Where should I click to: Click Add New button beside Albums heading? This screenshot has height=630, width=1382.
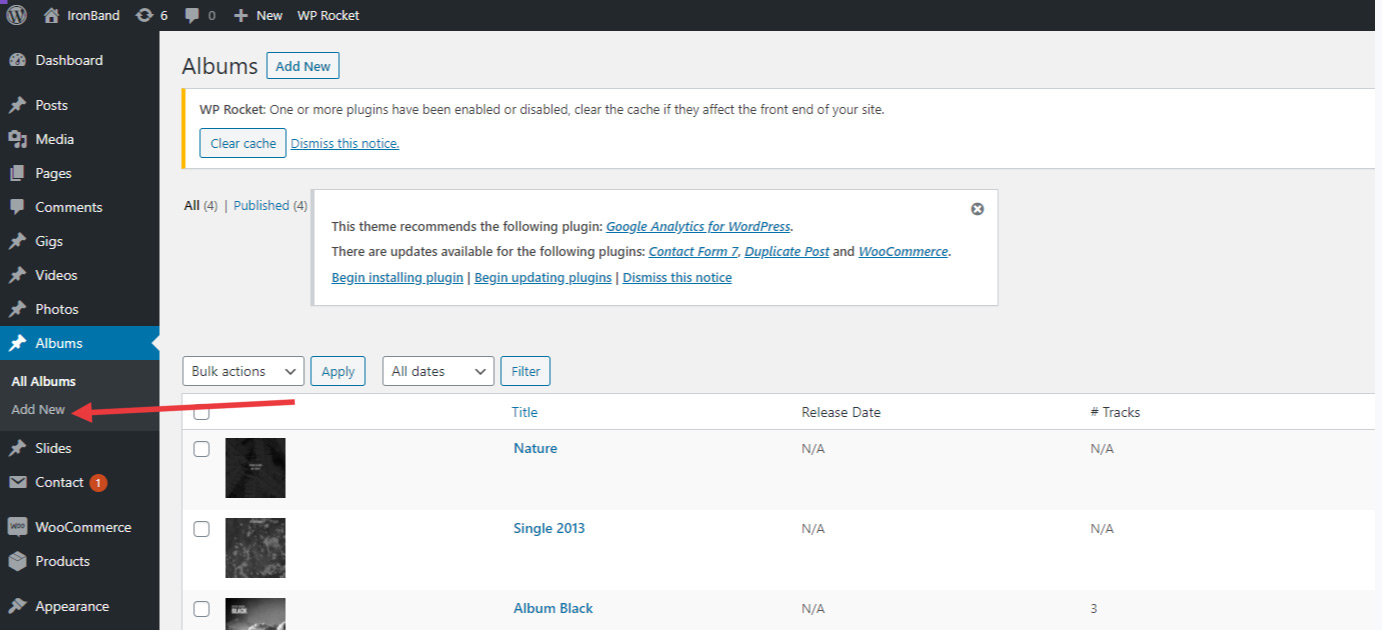click(303, 66)
